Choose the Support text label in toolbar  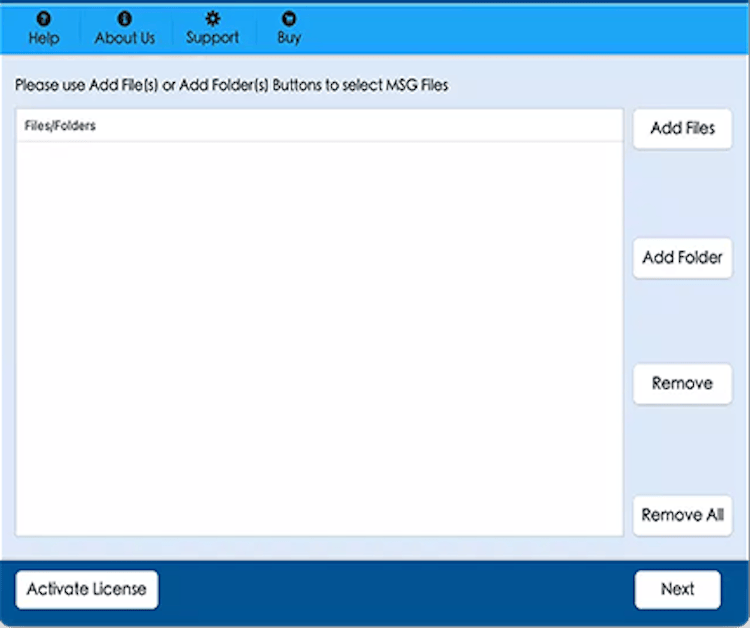pos(212,38)
